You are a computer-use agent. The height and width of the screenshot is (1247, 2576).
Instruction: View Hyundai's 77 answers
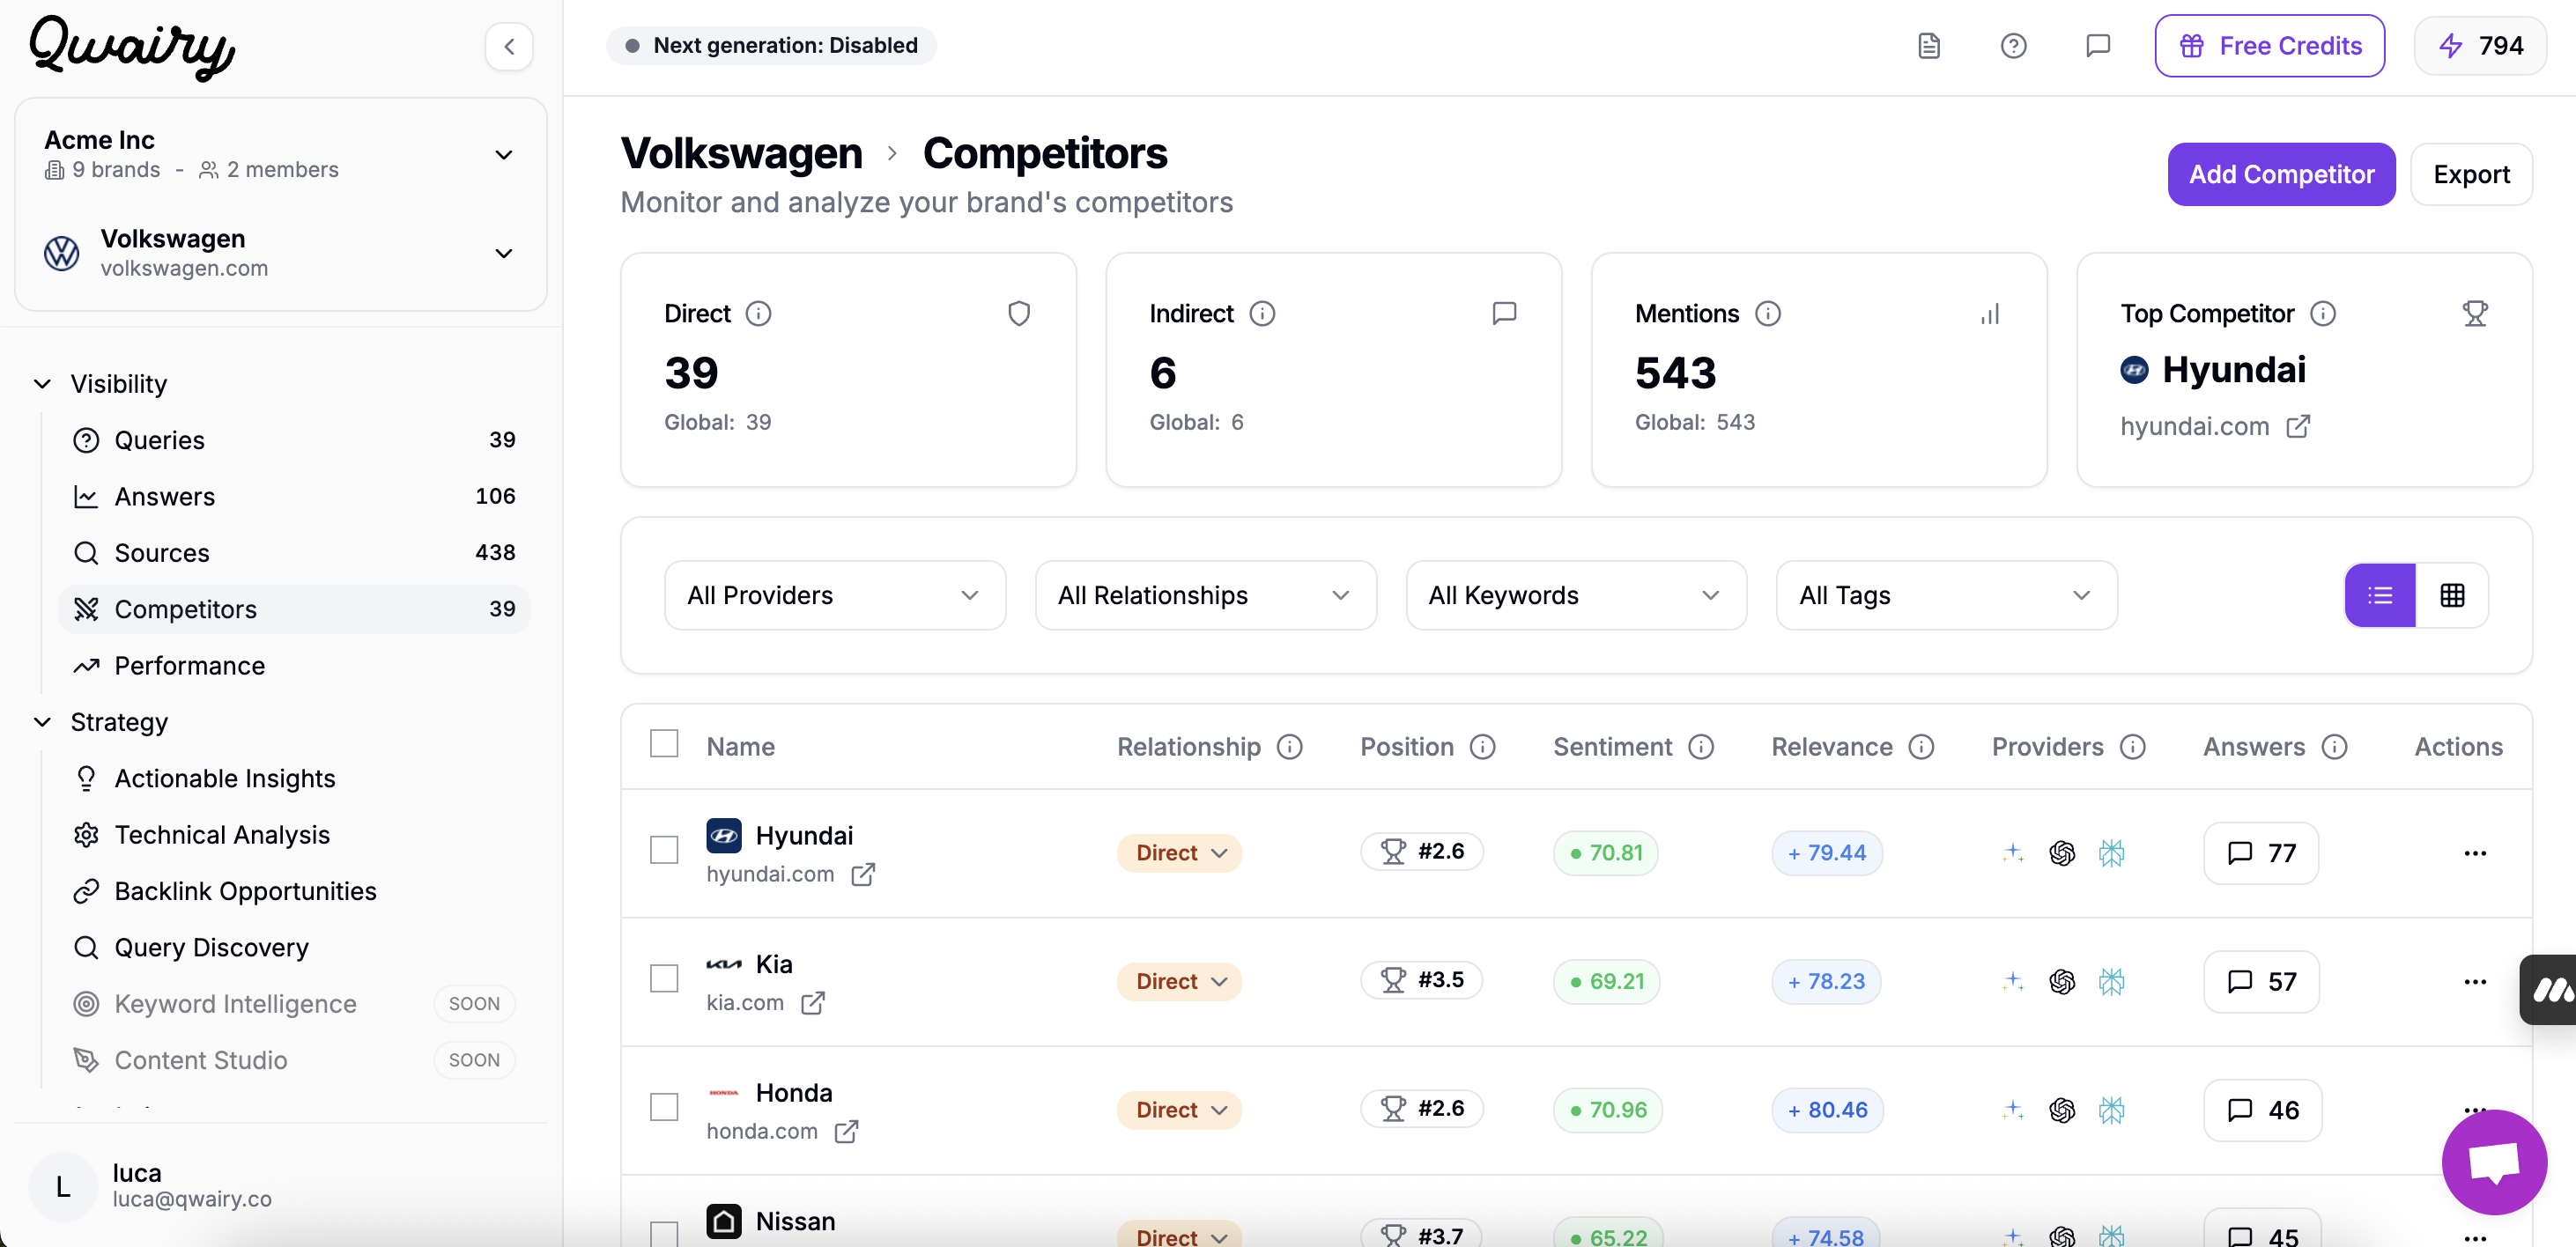pyautogui.click(x=2261, y=853)
